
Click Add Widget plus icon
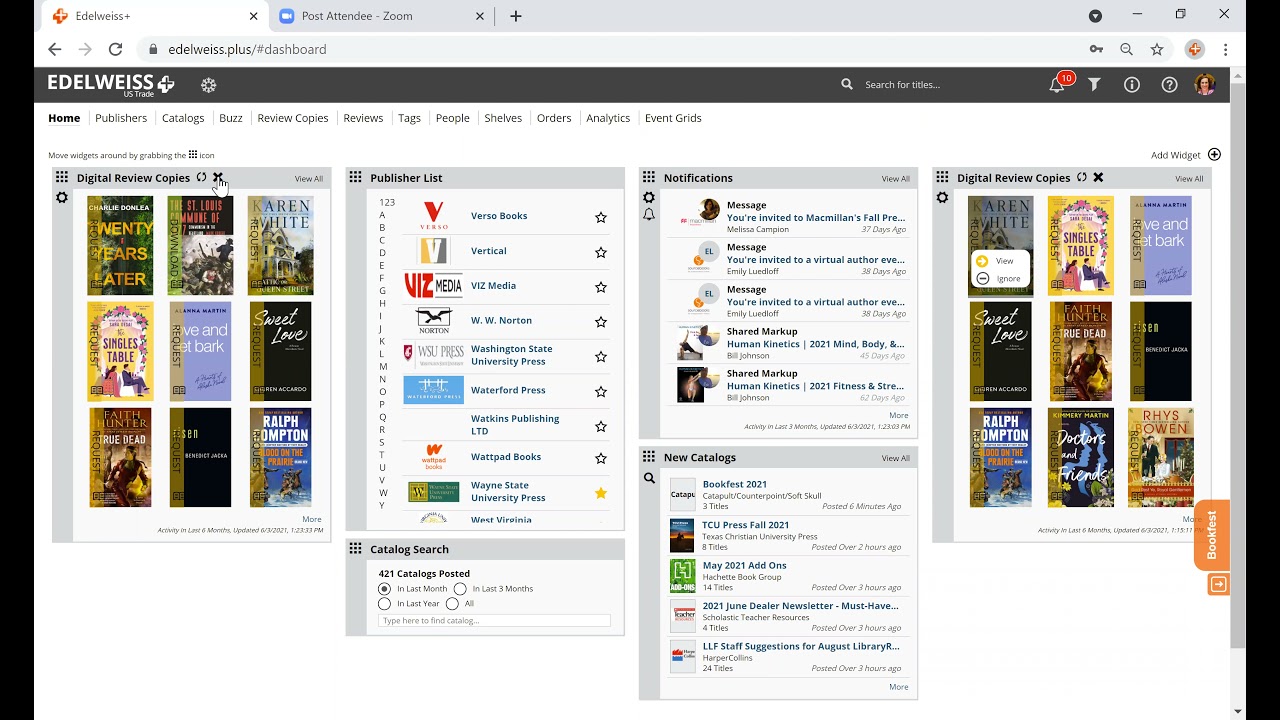click(x=1214, y=155)
